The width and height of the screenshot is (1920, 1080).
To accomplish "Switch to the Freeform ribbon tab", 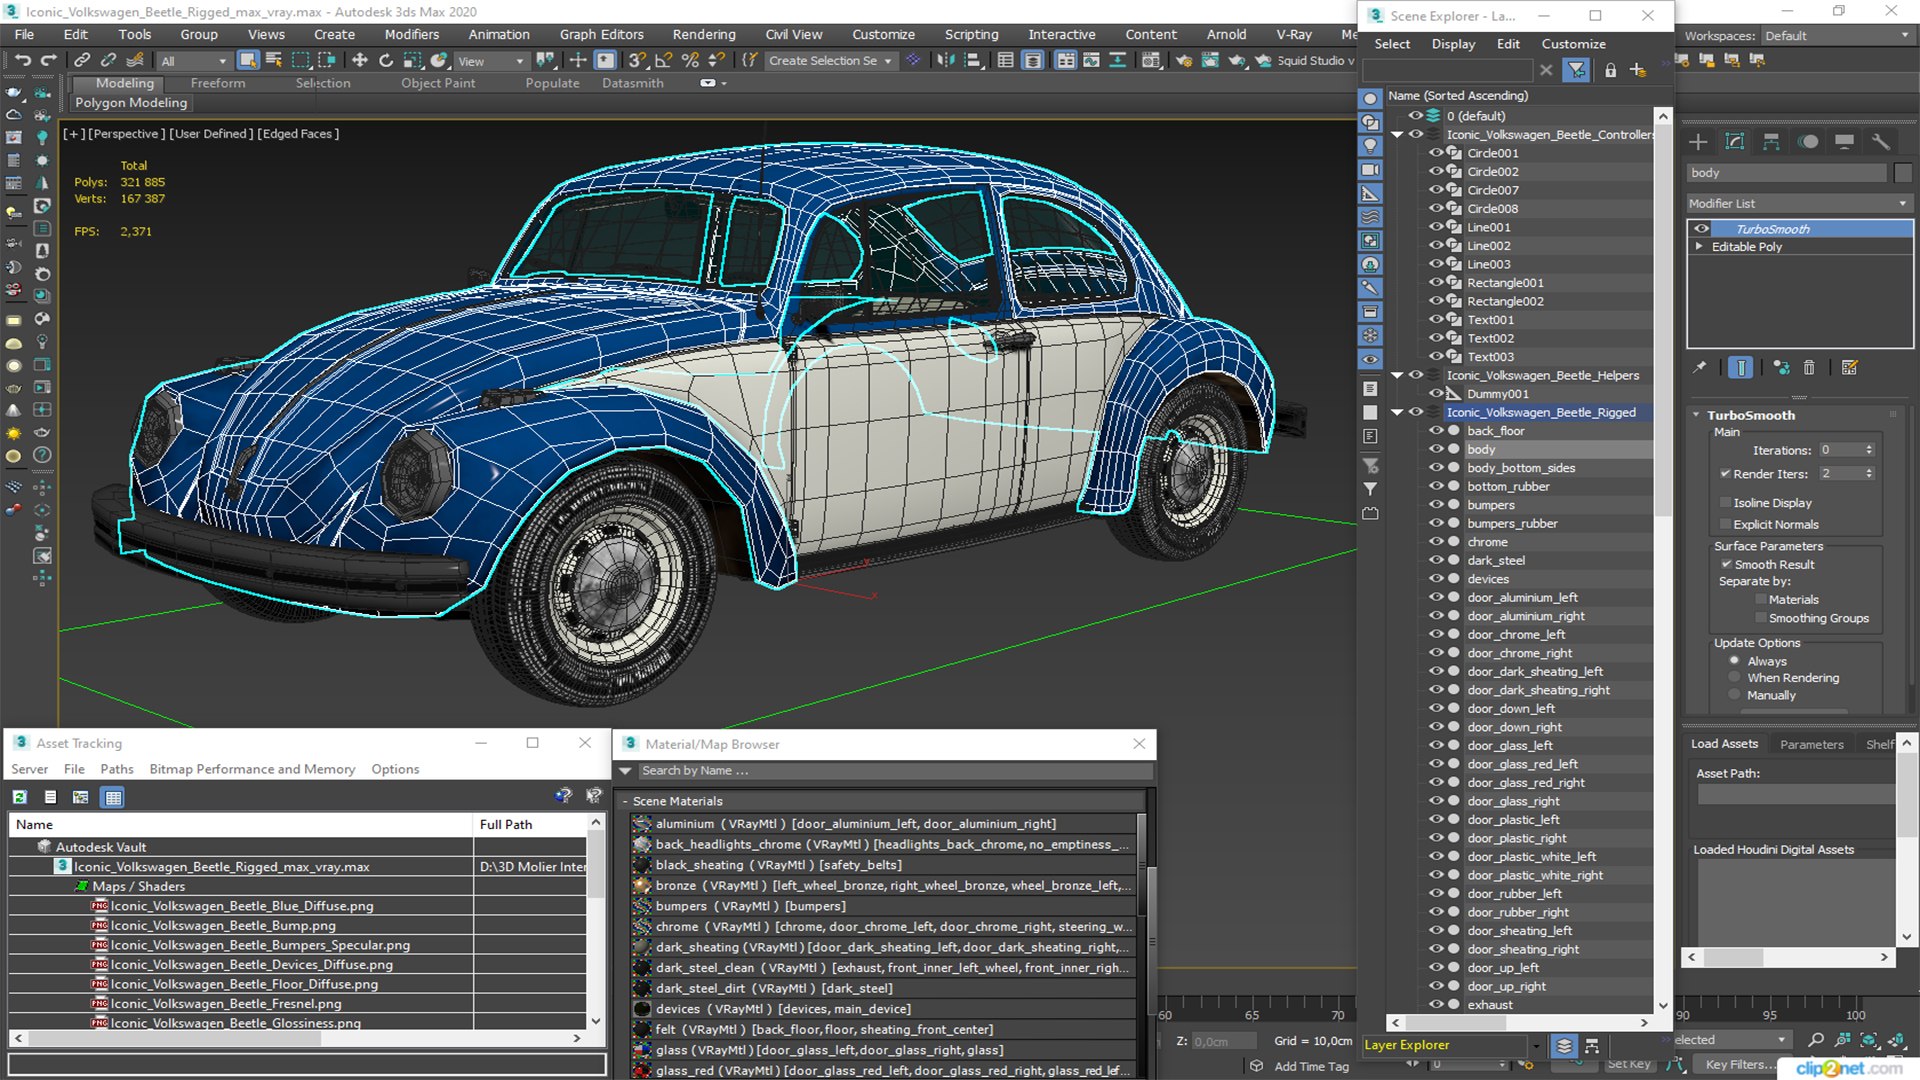I will point(217,83).
